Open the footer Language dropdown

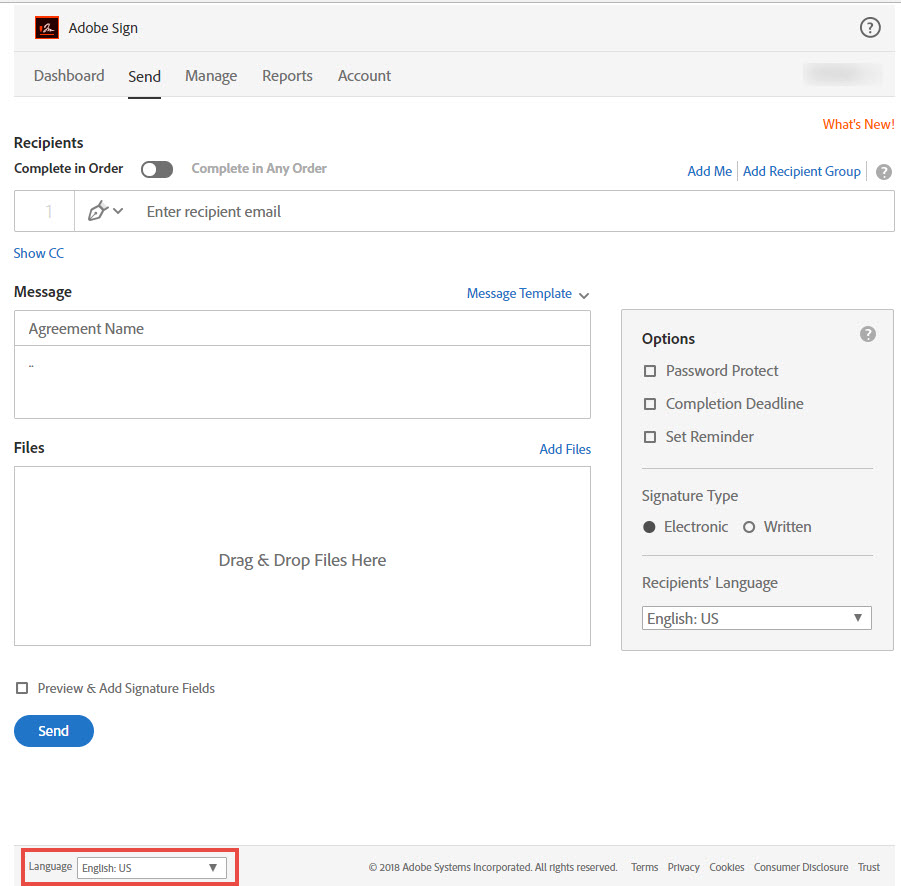pos(152,868)
